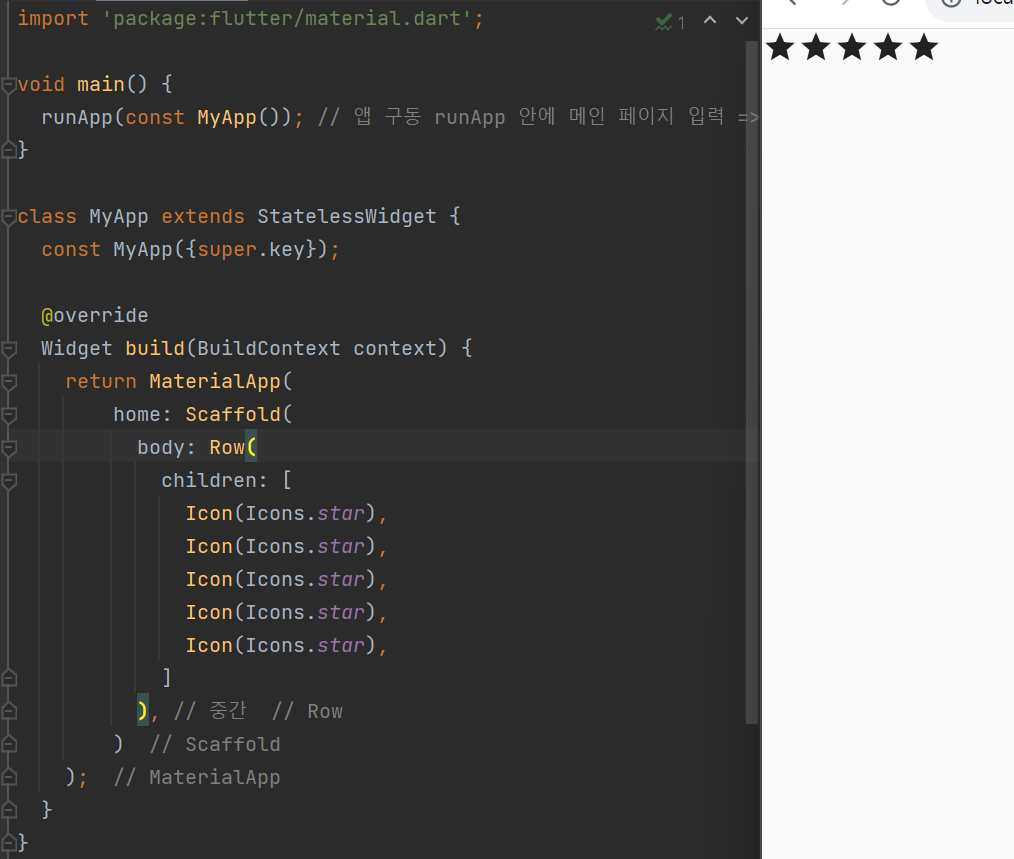Click highlighted closing parenthesis before // 중간
Screen dimensions: 1014x859
coord(143,712)
